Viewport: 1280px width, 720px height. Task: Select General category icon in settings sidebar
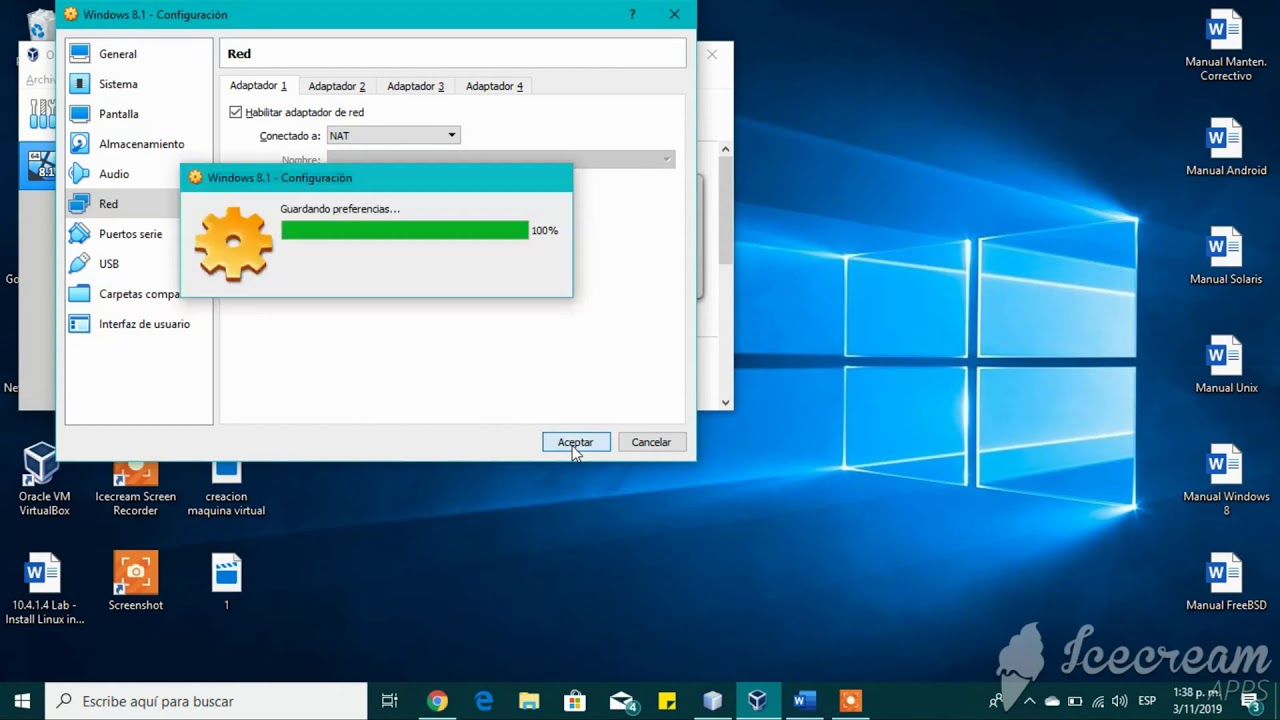point(80,54)
